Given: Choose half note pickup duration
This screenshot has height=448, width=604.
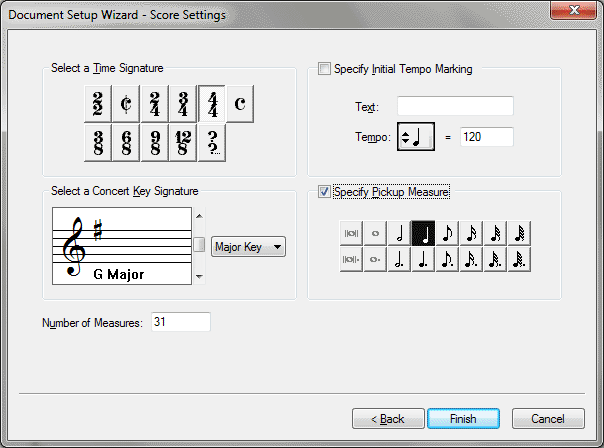Looking at the screenshot, I should [398, 234].
